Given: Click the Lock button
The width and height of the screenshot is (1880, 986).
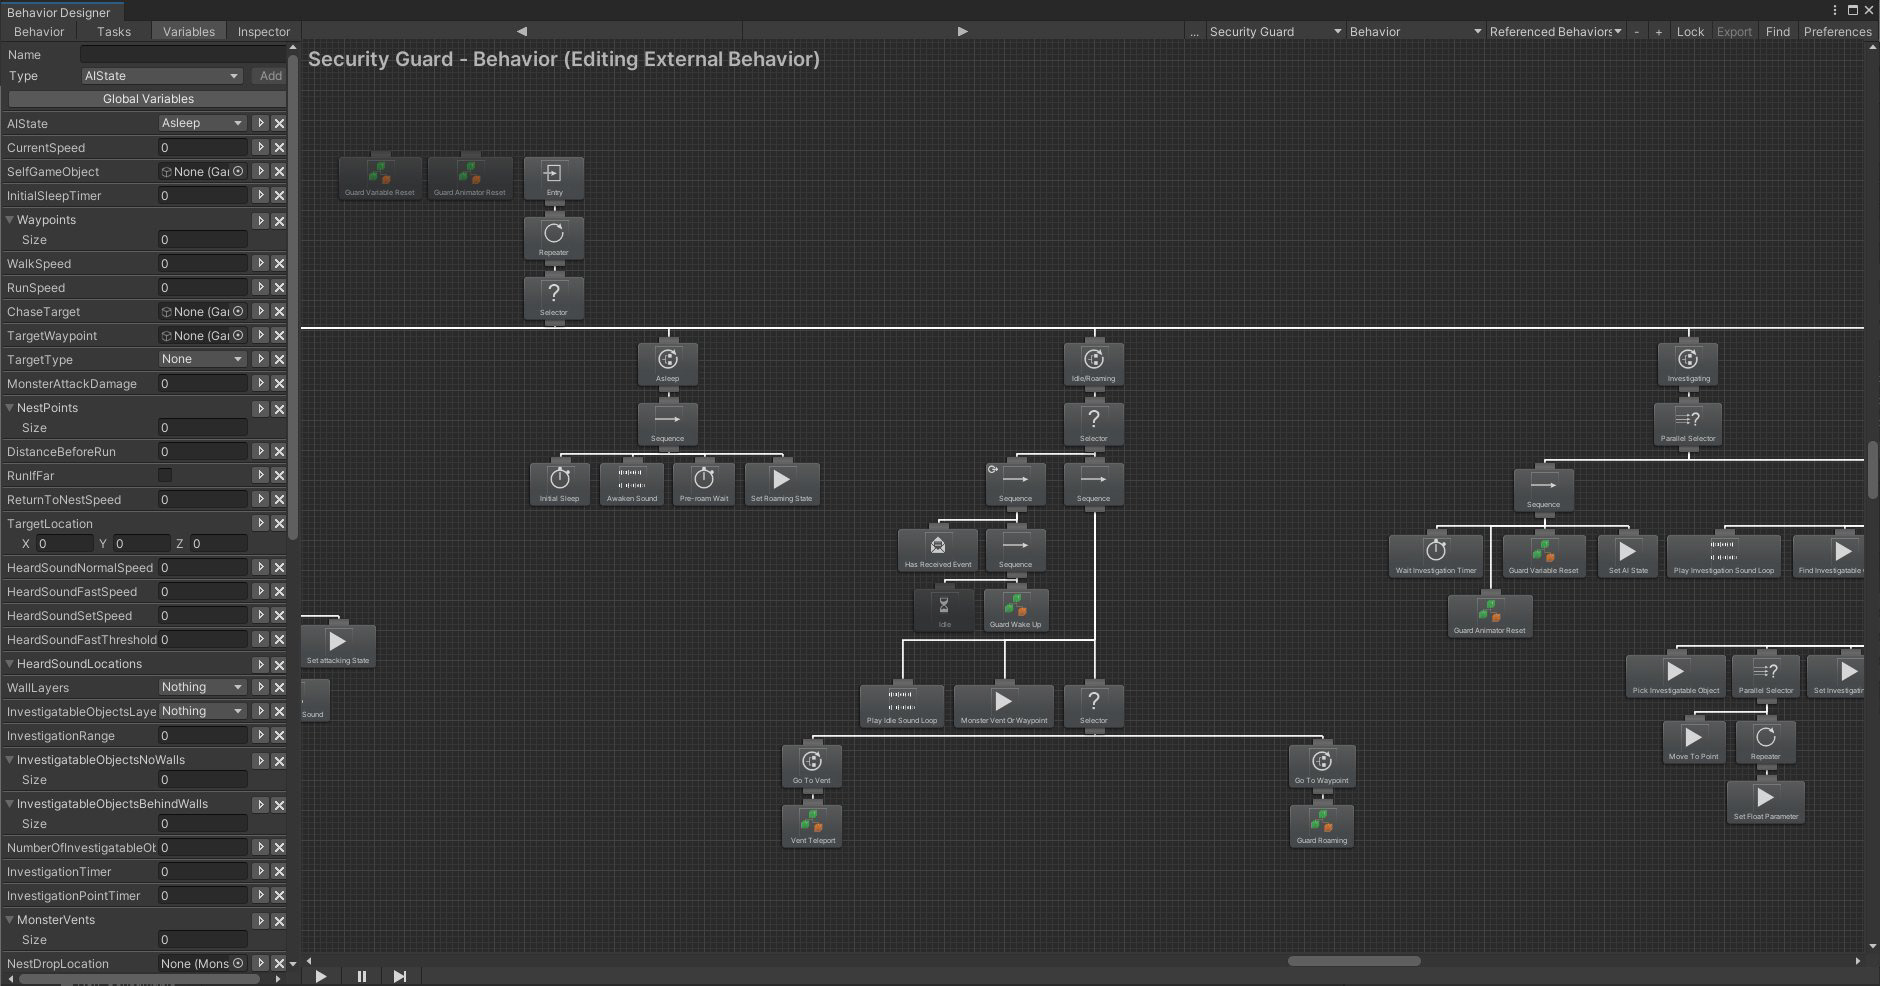Looking at the screenshot, I should click(1690, 32).
